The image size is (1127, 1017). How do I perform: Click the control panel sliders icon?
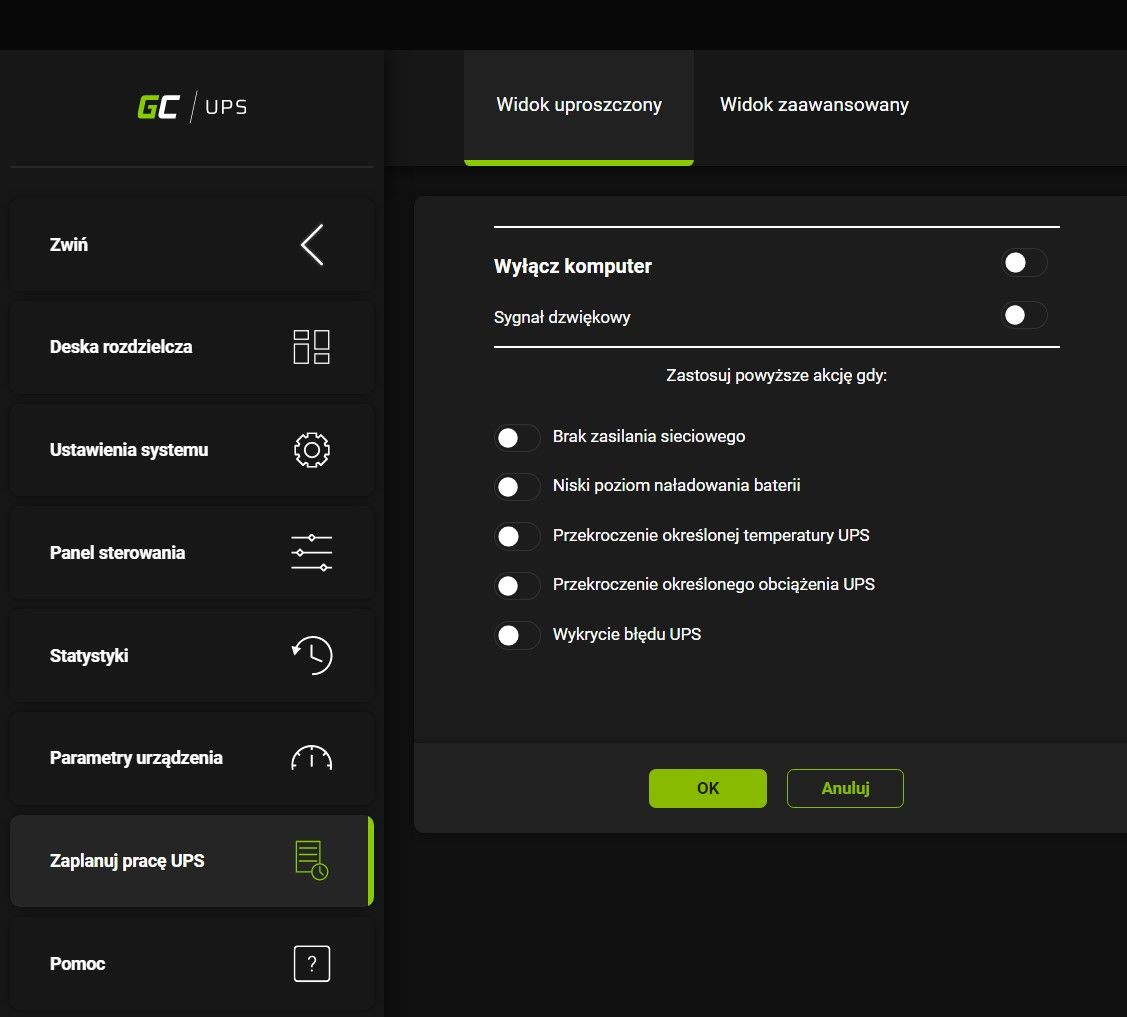tap(311, 553)
